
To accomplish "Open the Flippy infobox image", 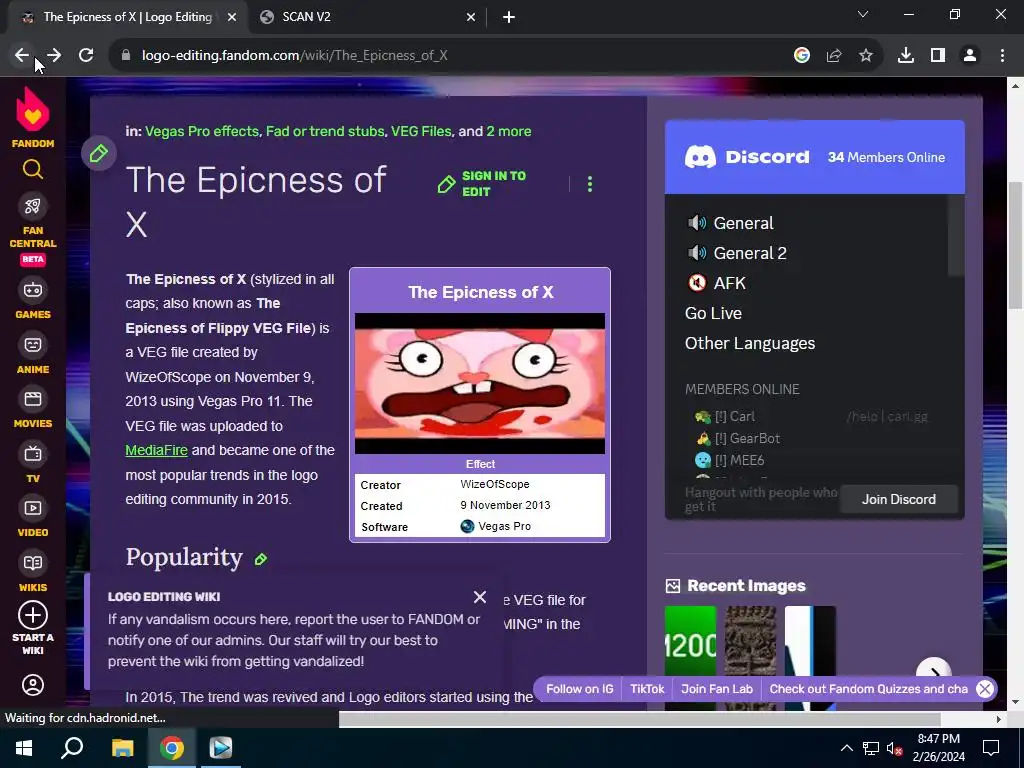I will [x=480, y=383].
